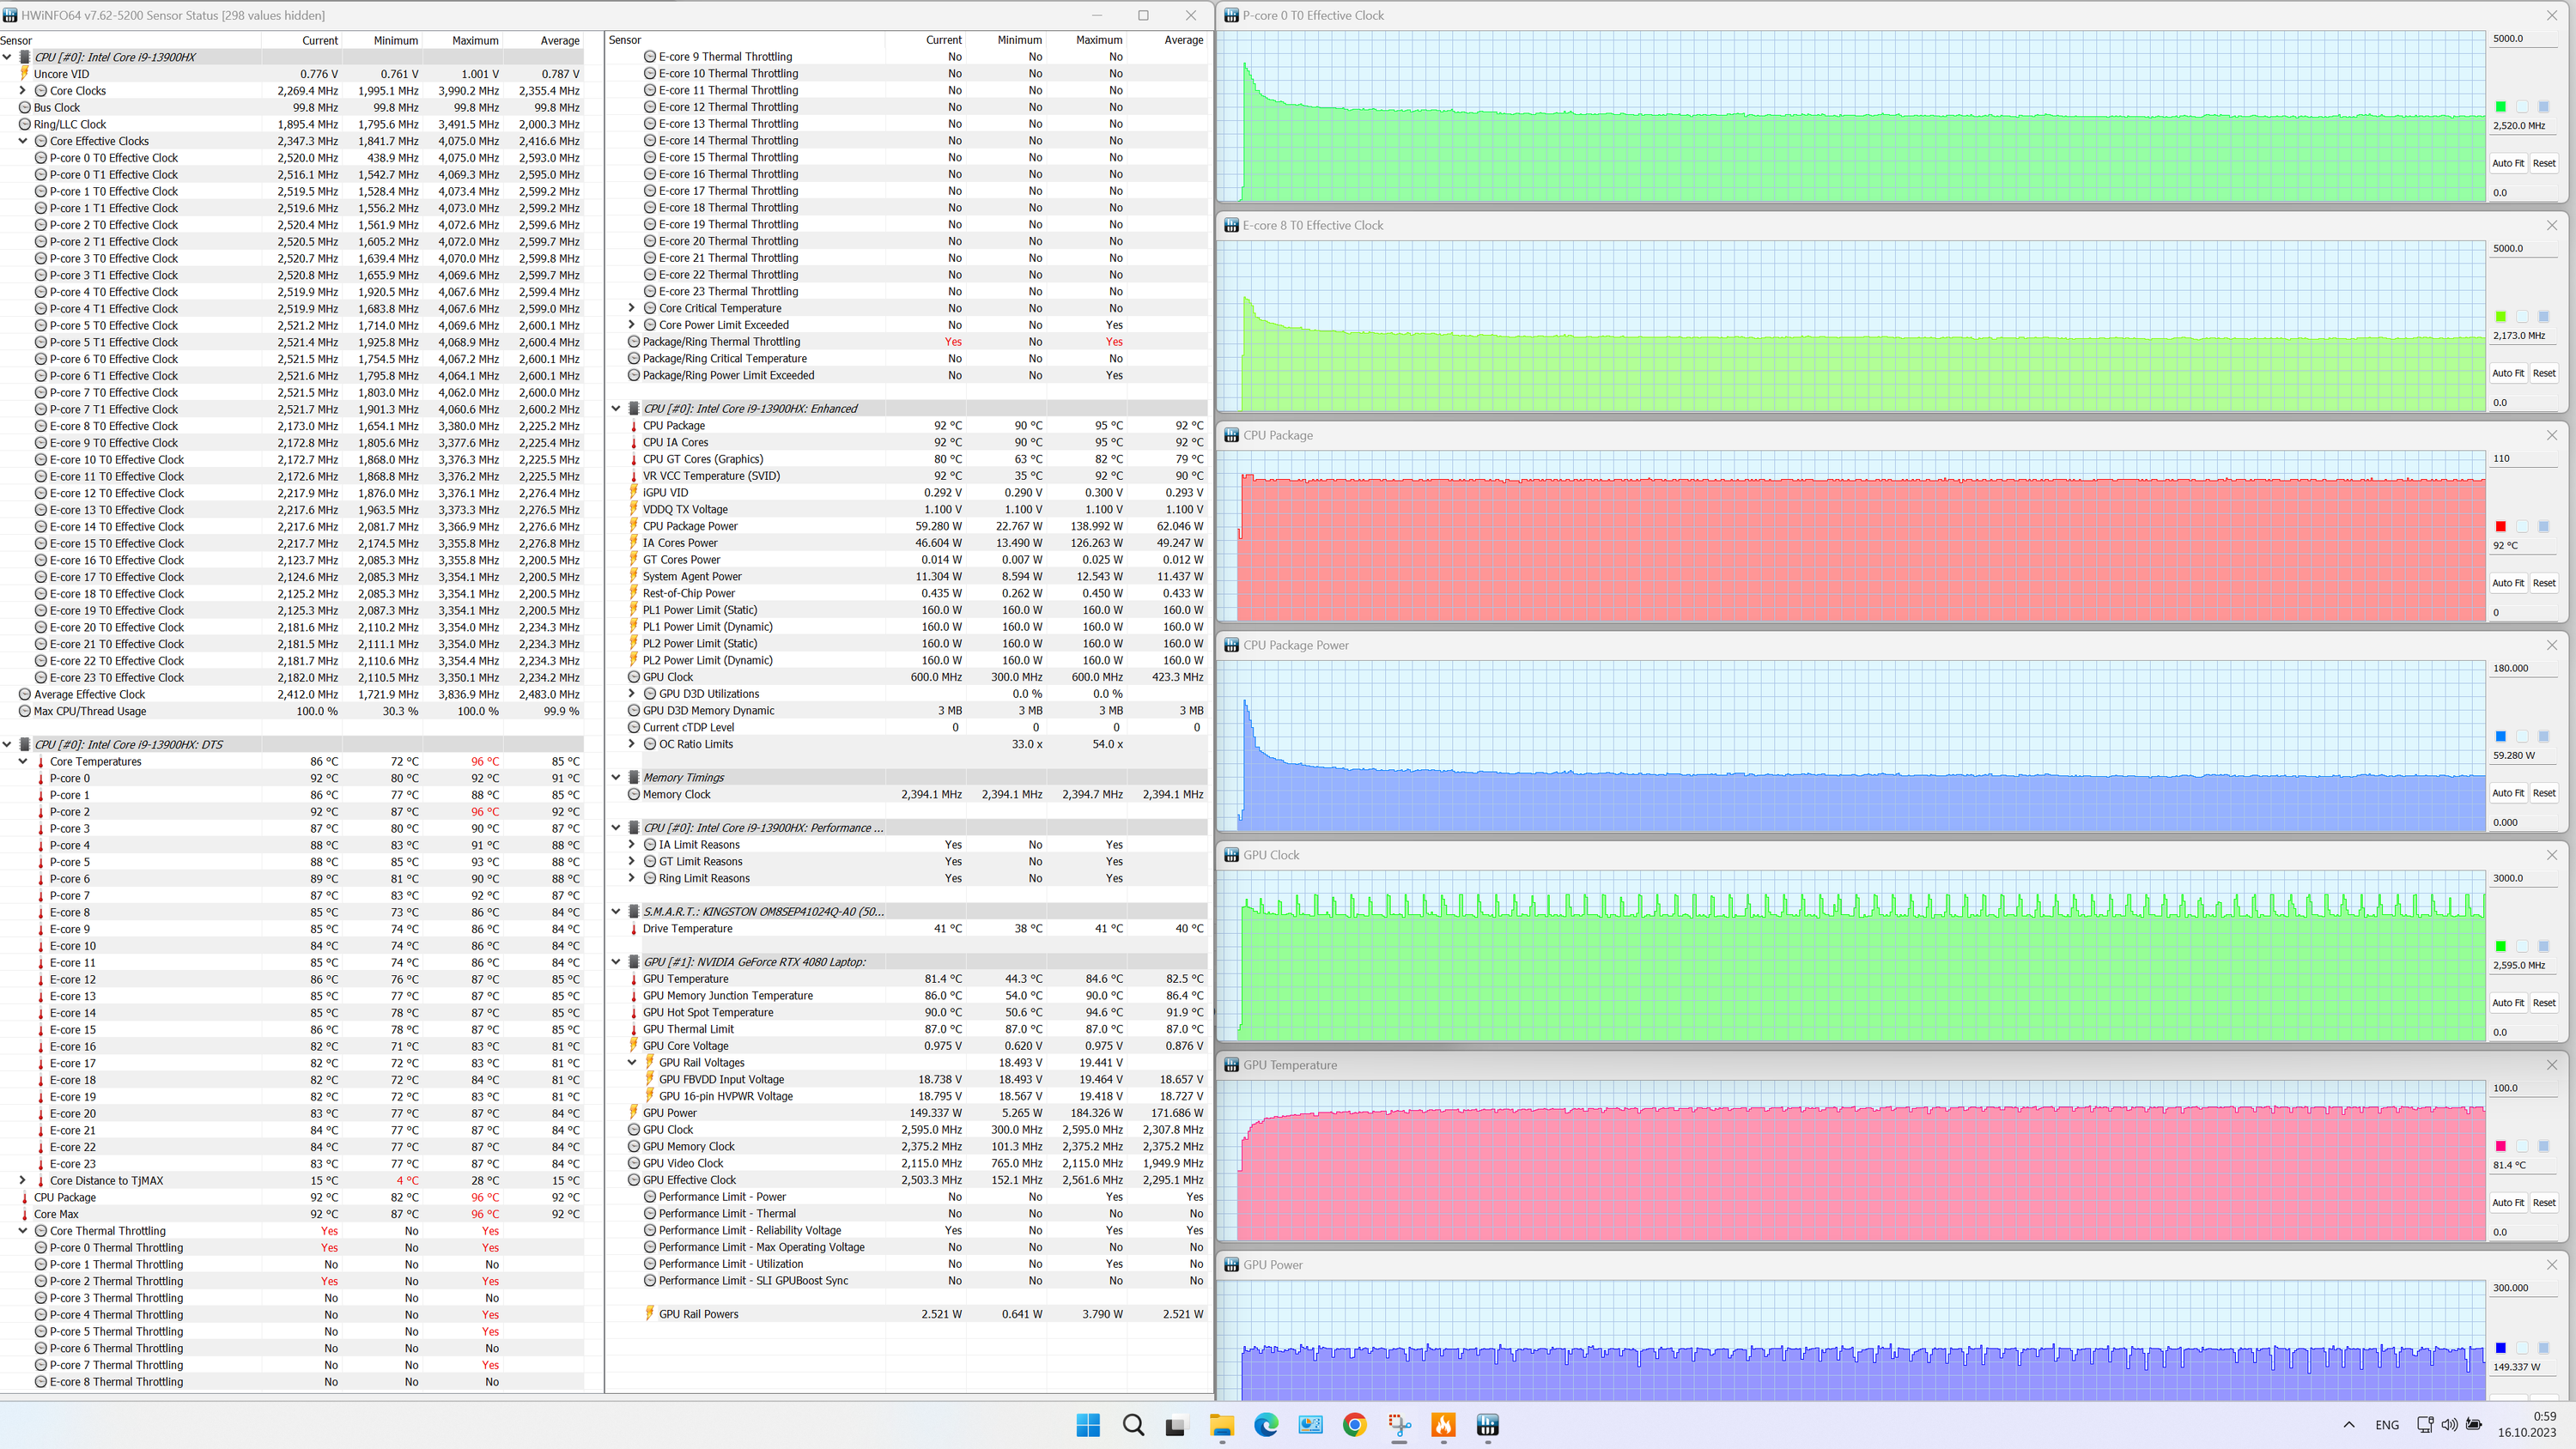
Task: Open HWiNFO icon in the taskbar
Action: pyautogui.click(x=1487, y=1425)
